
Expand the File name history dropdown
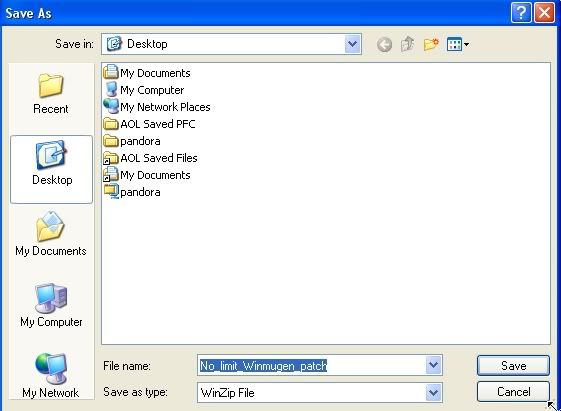[x=434, y=365]
